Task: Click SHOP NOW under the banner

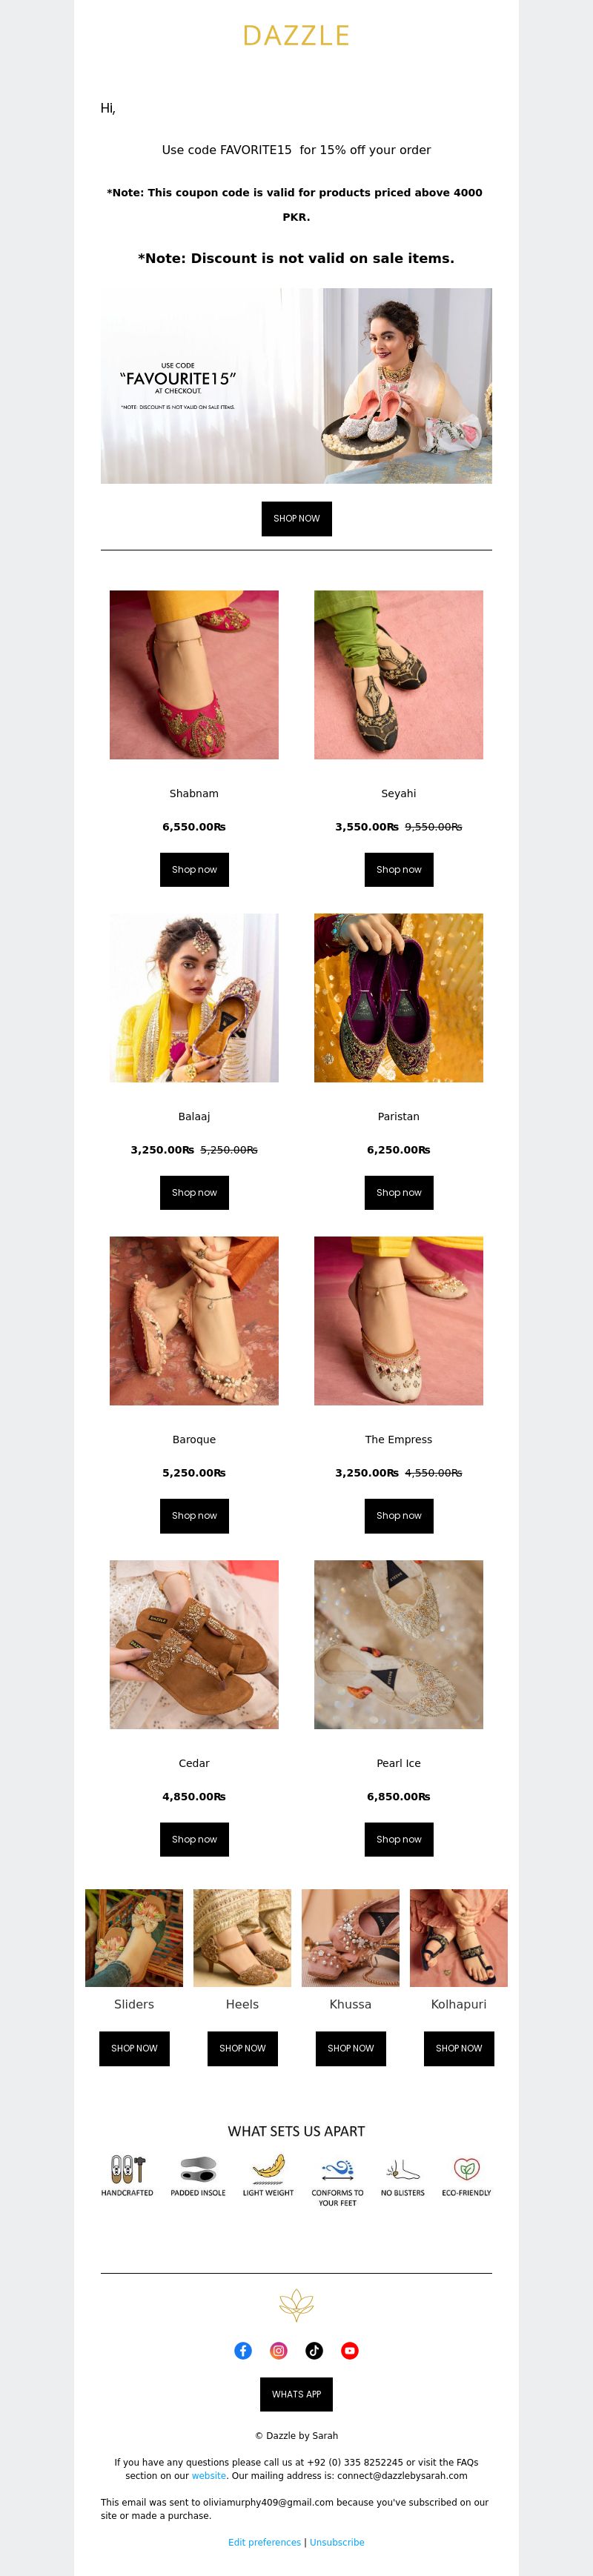Action: [x=296, y=518]
